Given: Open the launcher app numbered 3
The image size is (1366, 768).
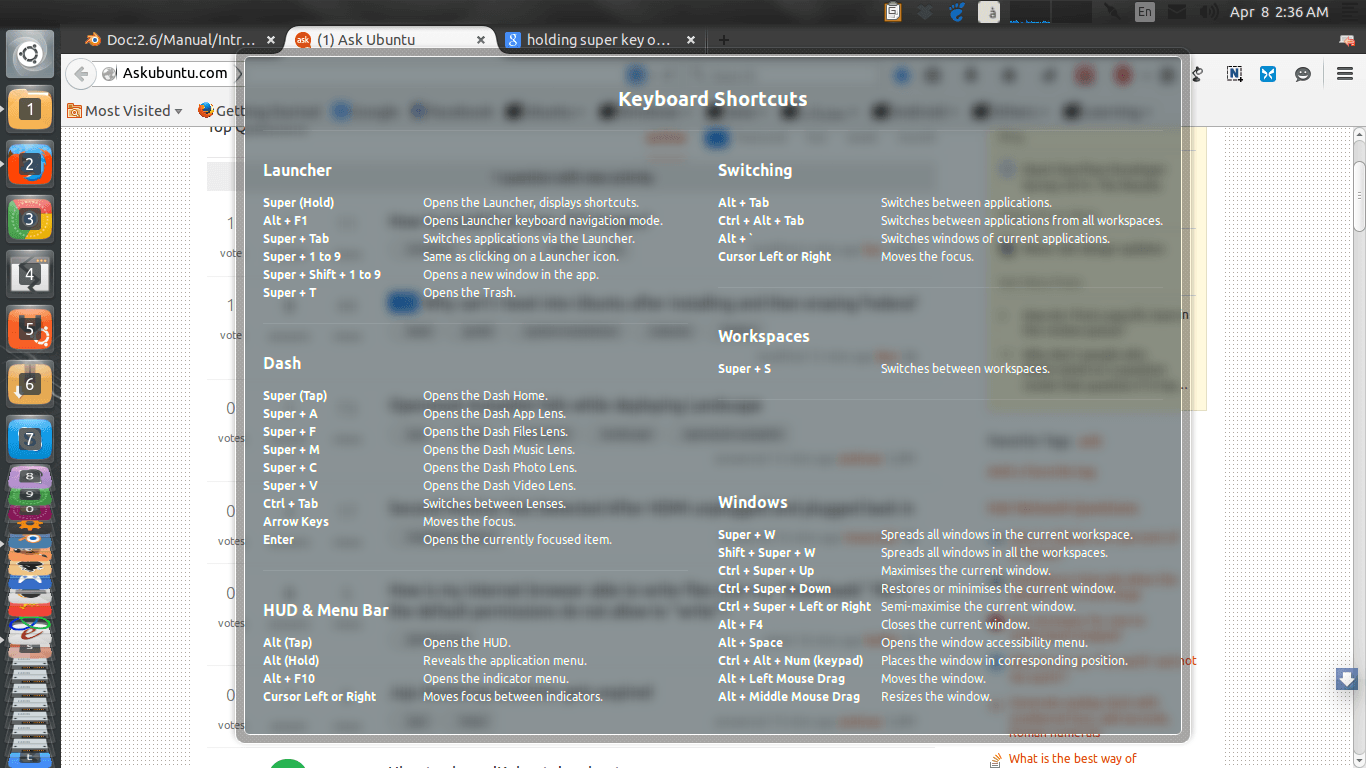Looking at the screenshot, I should coord(30,218).
